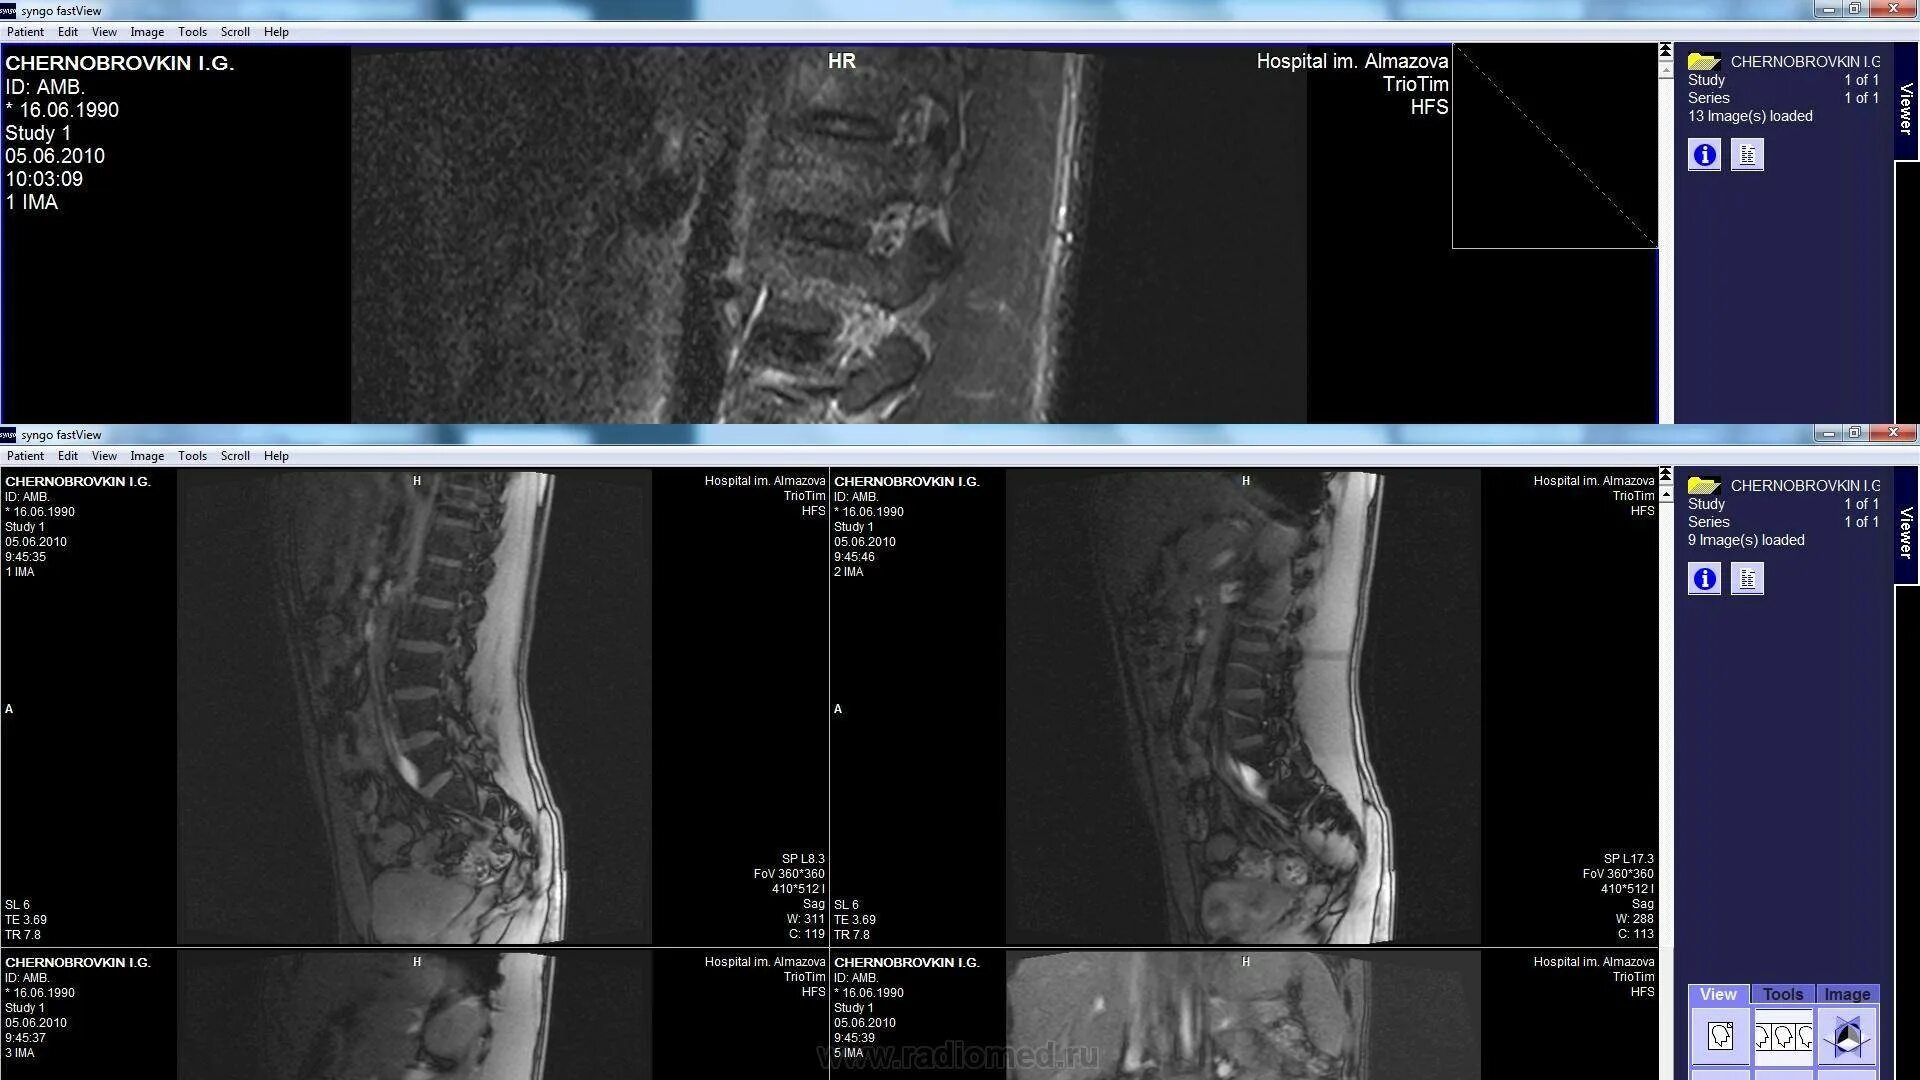Click 'SP L17.3' slice position text
The height and width of the screenshot is (1080, 1920).
point(1629,859)
